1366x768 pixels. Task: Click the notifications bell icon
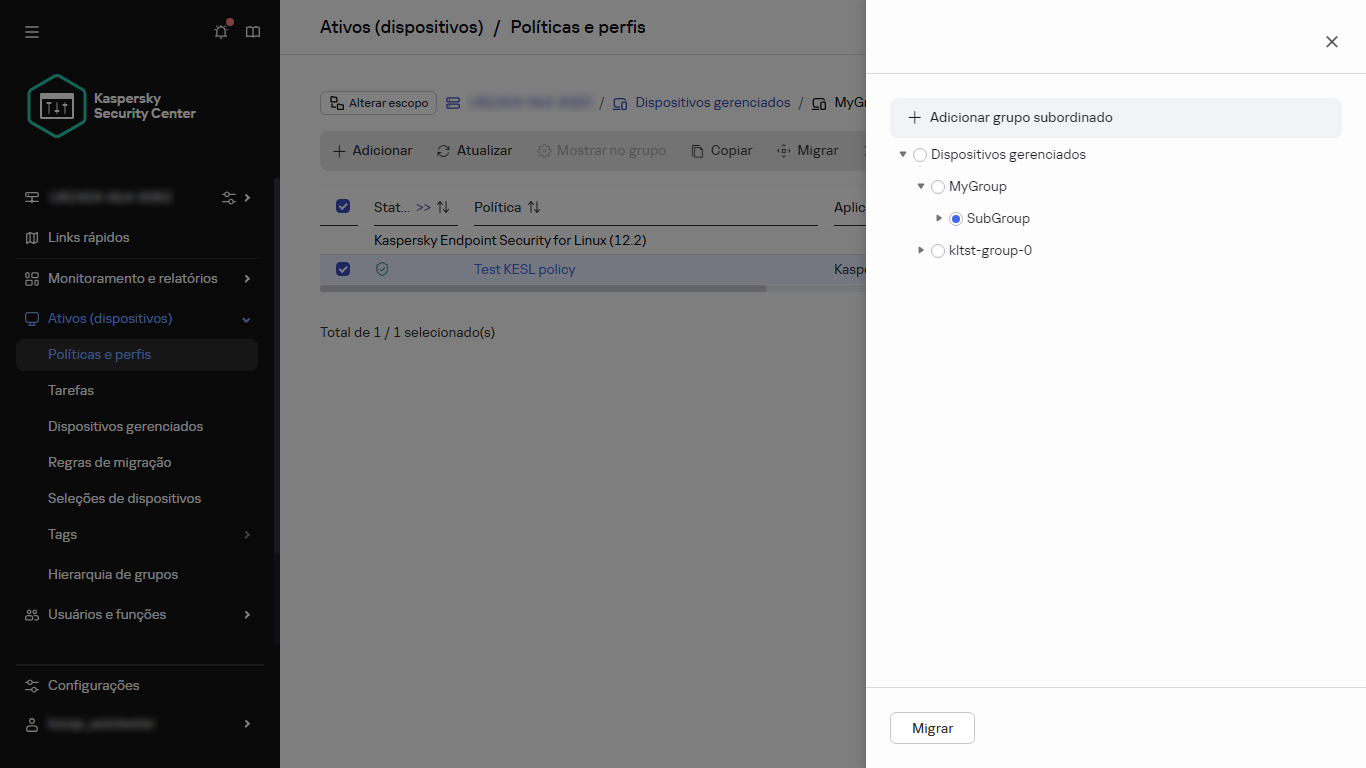point(221,32)
